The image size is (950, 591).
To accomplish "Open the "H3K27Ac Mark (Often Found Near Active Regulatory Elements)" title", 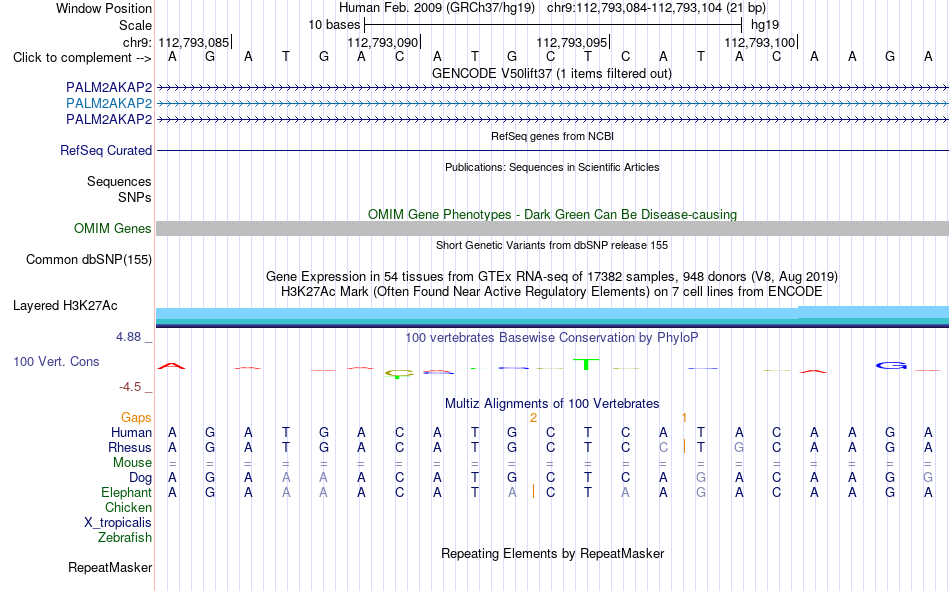I will [552, 292].
